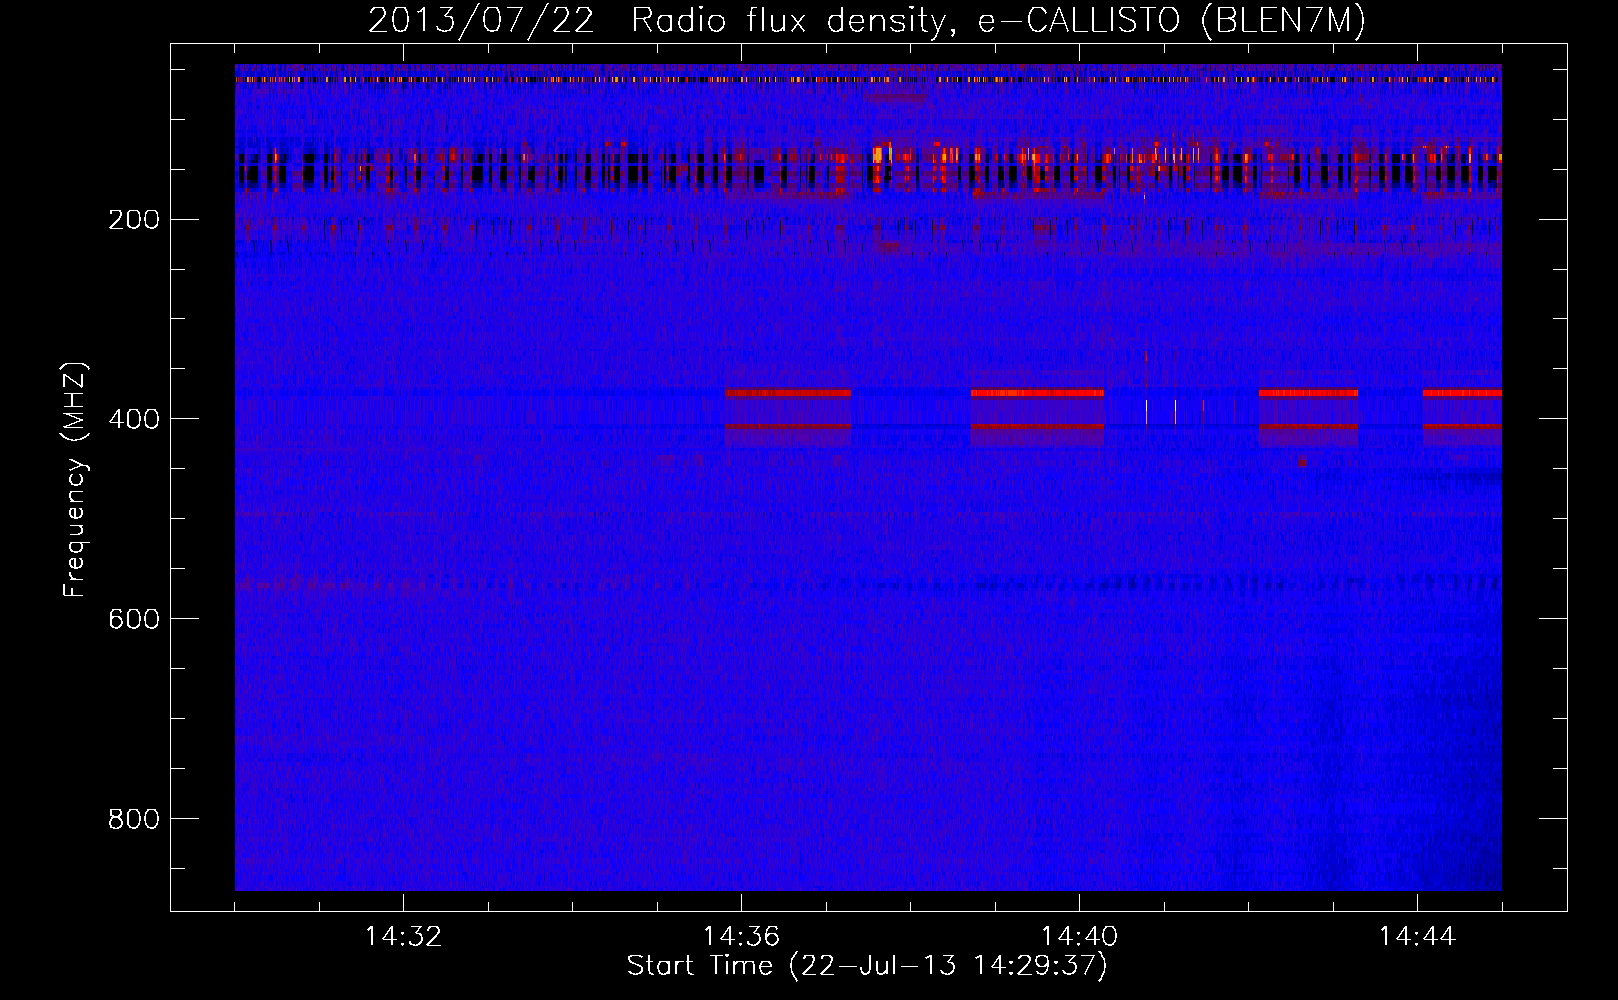Select the 14:40 time tick label

coord(1079,937)
